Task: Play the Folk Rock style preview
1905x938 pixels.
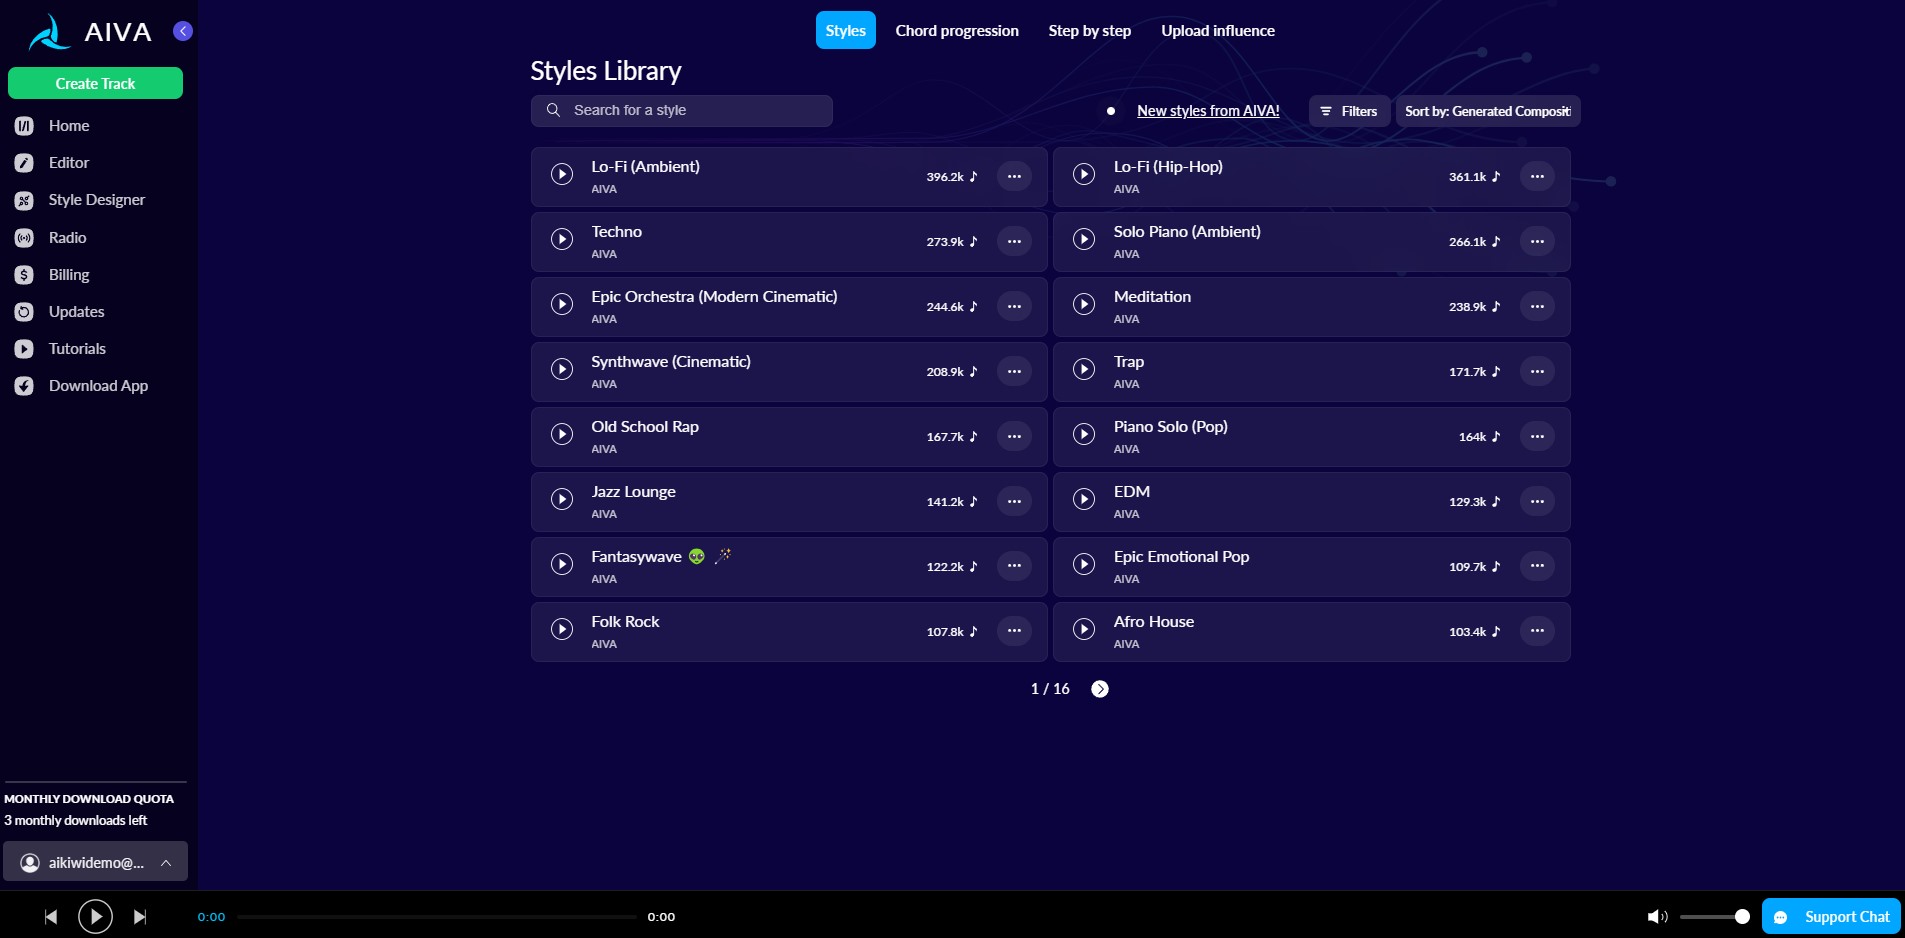Action: [x=562, y=629]
